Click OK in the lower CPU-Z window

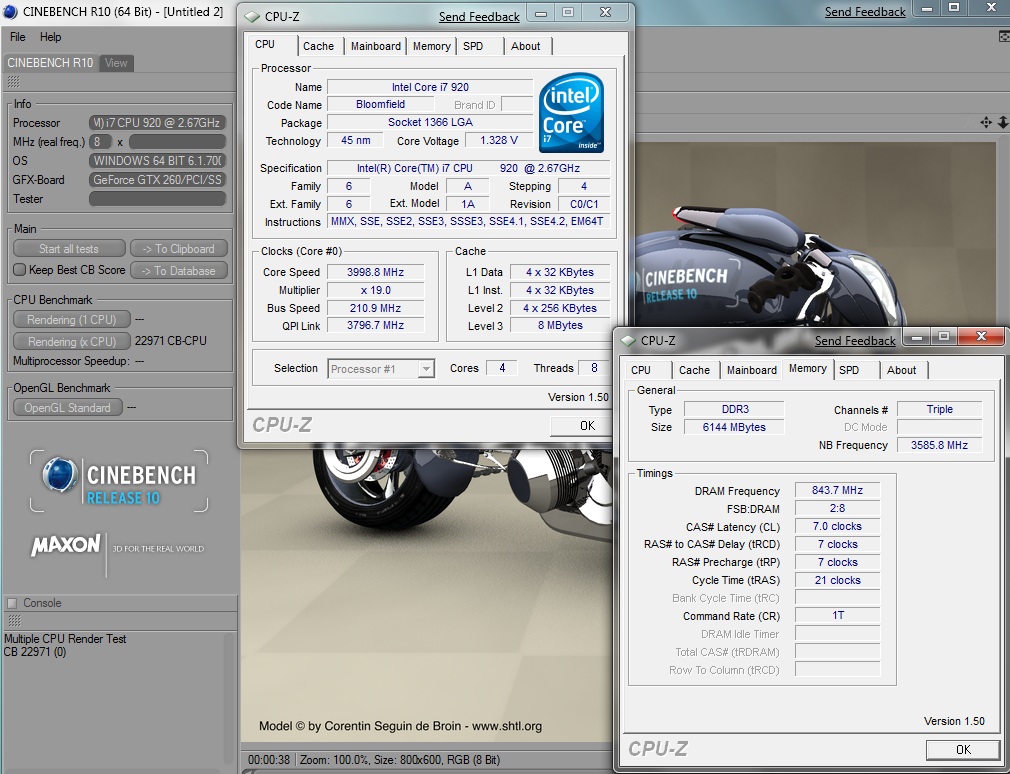[x=964, y=750]
